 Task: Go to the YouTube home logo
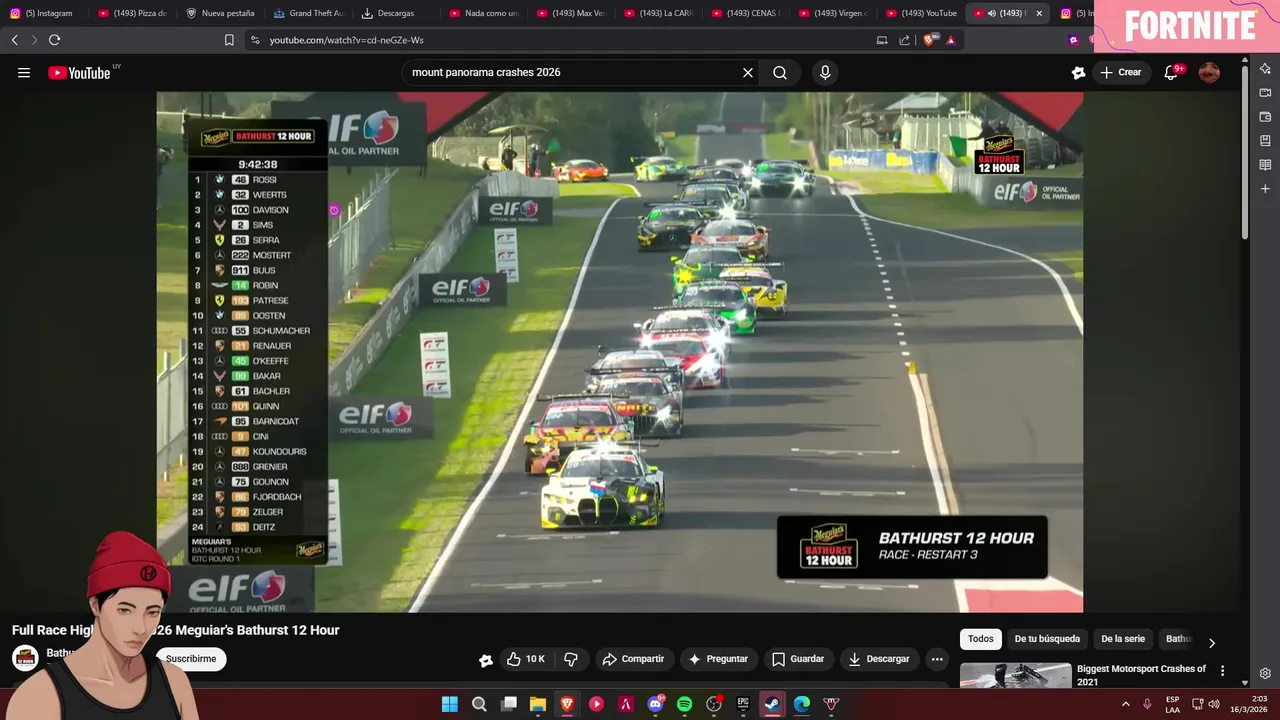click(79, 72)
